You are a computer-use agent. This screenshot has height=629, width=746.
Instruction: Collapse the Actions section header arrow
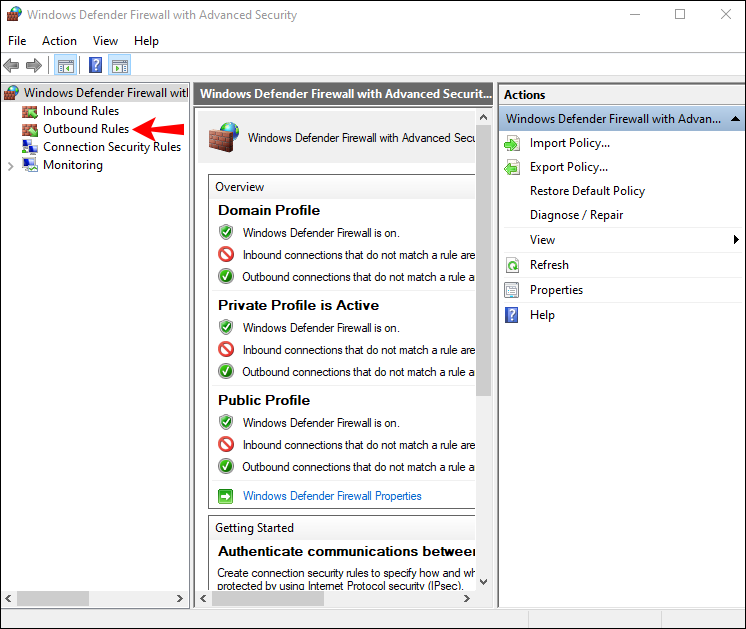point(735,118)
